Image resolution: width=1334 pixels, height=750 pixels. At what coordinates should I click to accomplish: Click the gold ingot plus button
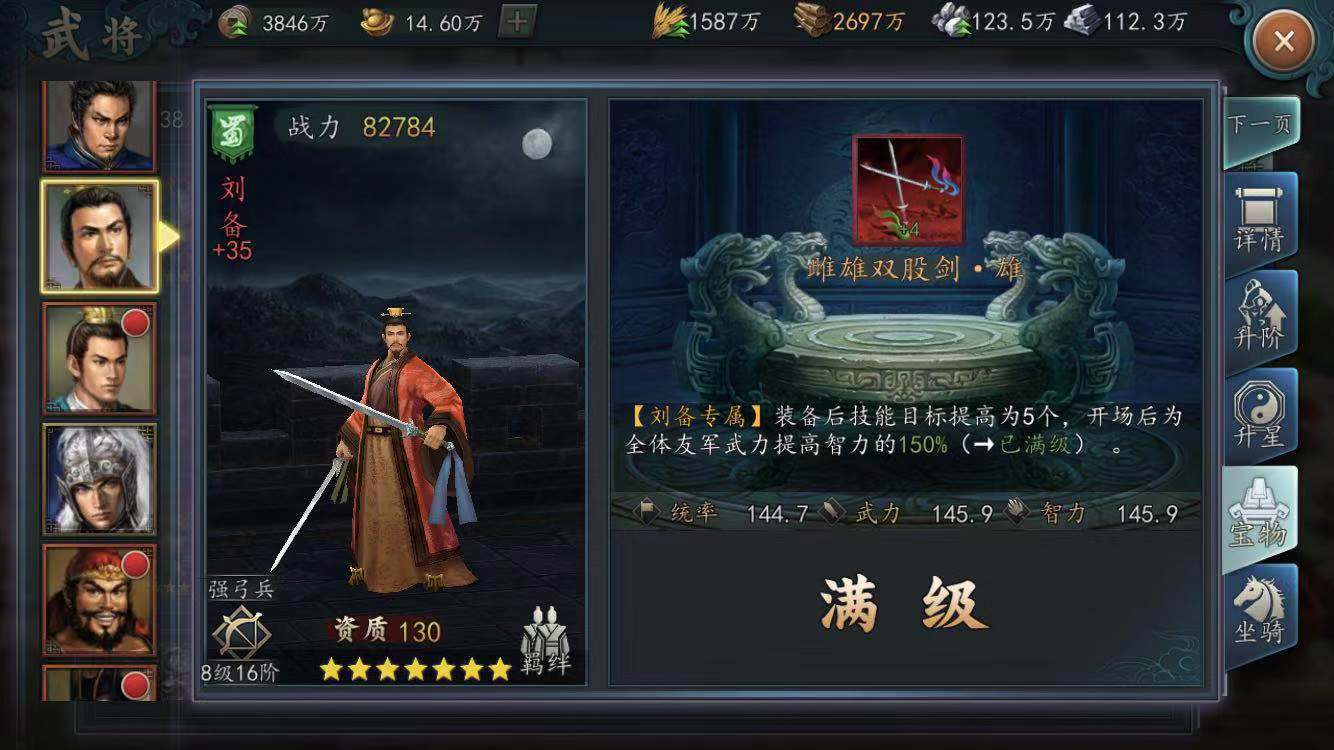[516, 22]
